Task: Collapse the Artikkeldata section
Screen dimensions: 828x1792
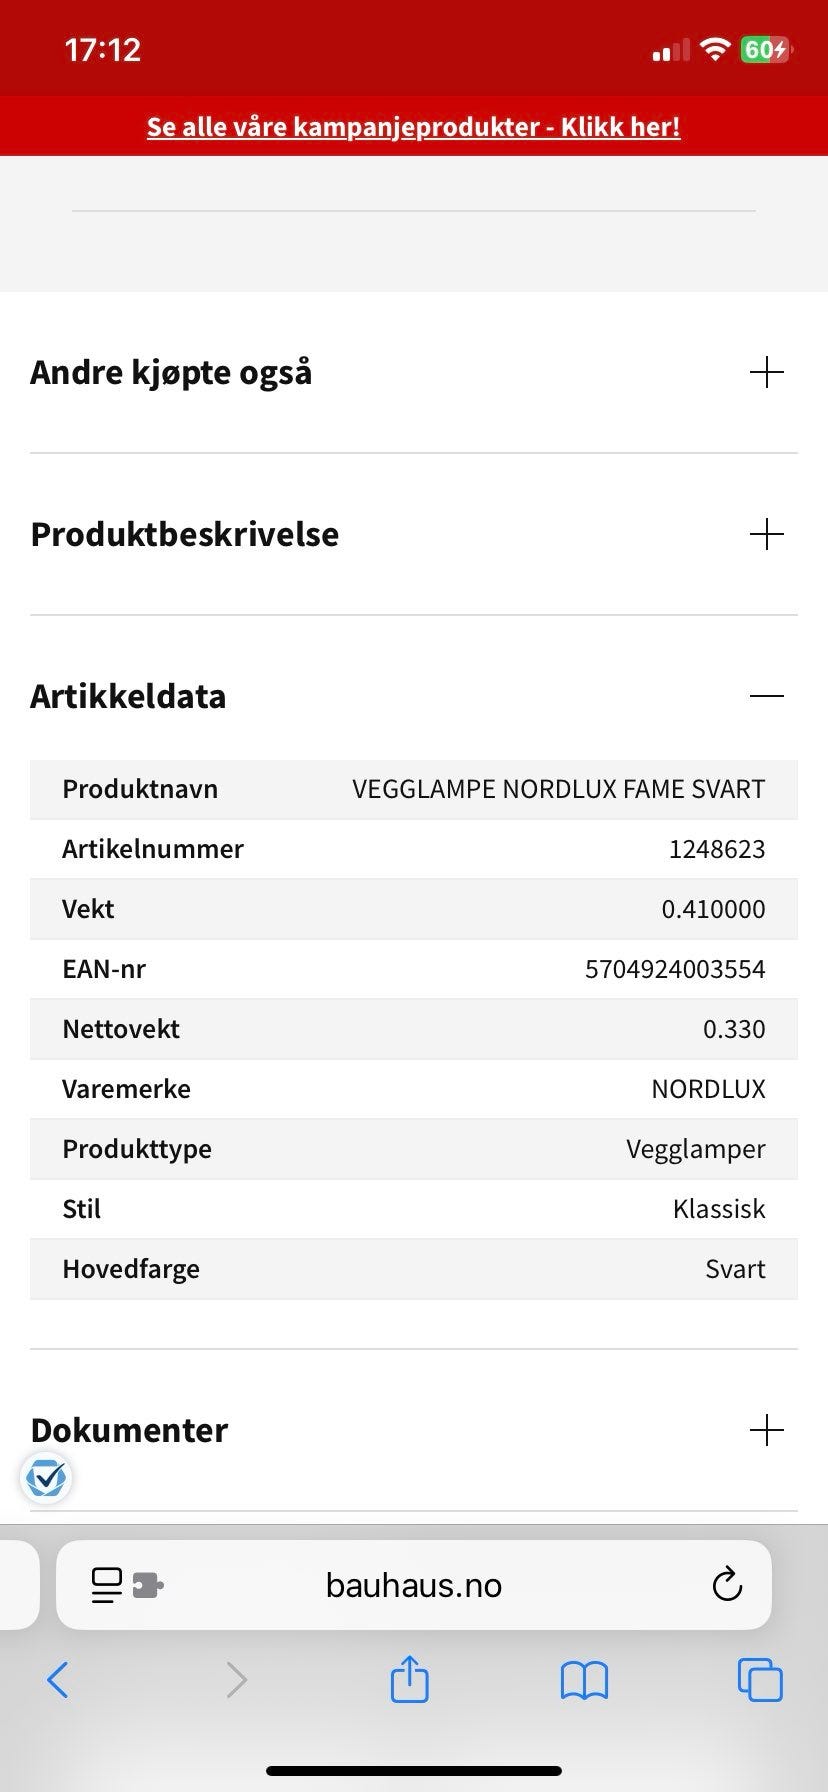Action: 767,696
